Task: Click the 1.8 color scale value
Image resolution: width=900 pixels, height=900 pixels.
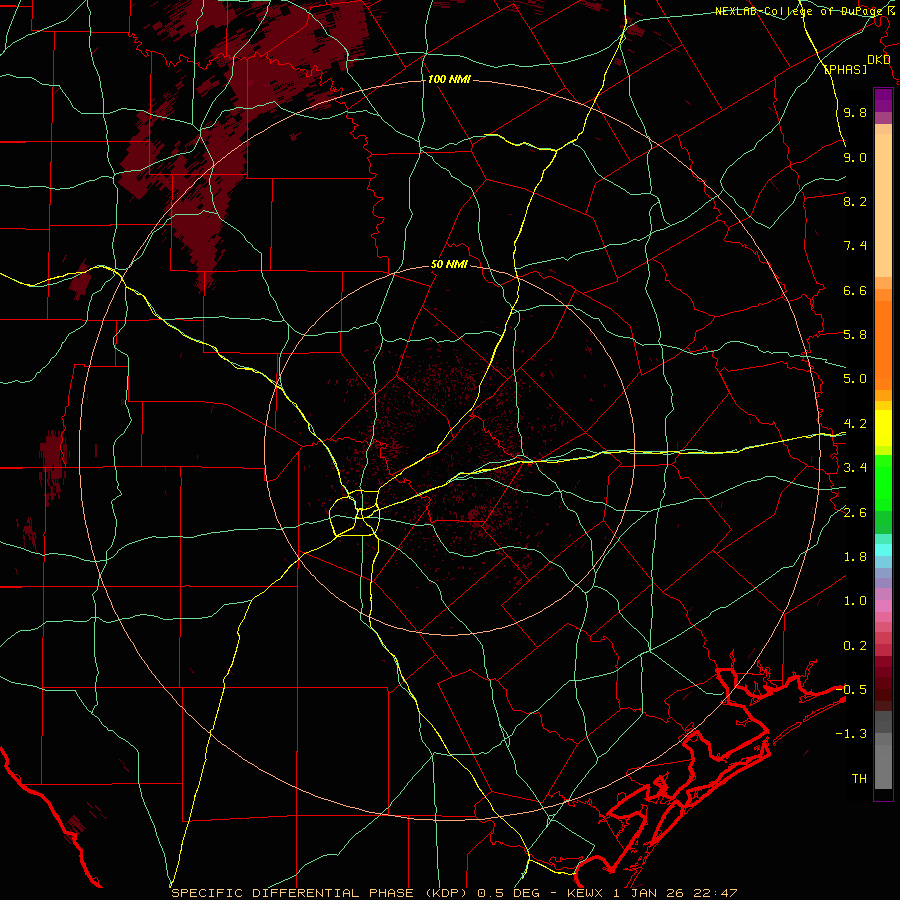Action: (x=855, y=557)
